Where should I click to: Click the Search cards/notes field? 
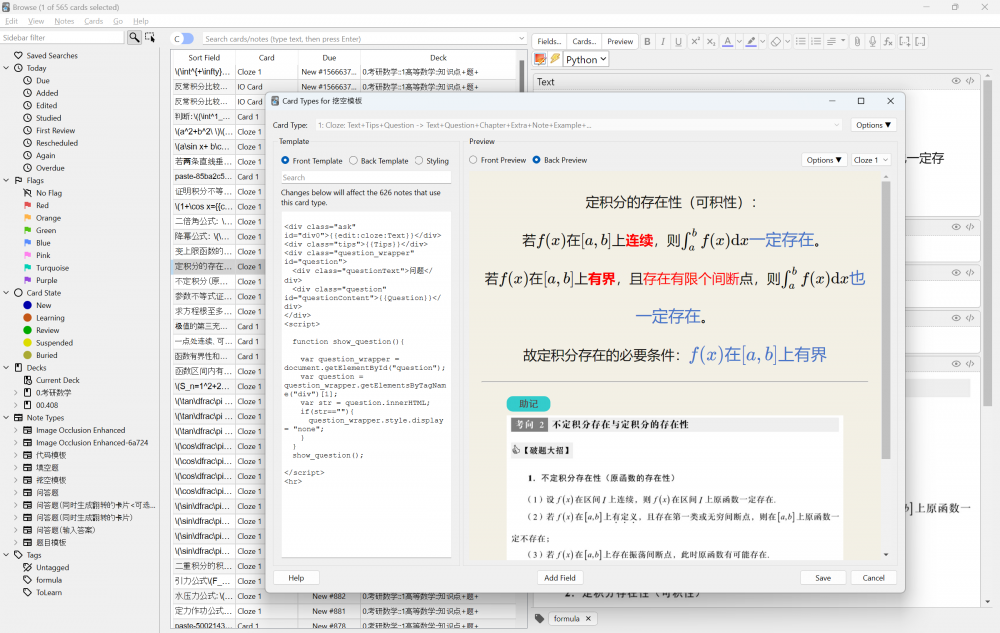click(x=365, y=39)
